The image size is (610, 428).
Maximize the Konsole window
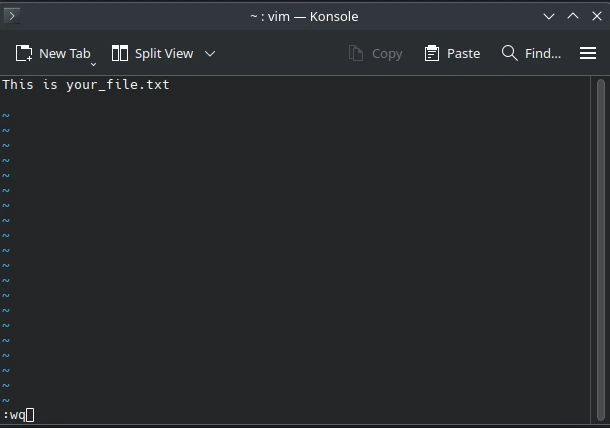(x=573, y=16)
